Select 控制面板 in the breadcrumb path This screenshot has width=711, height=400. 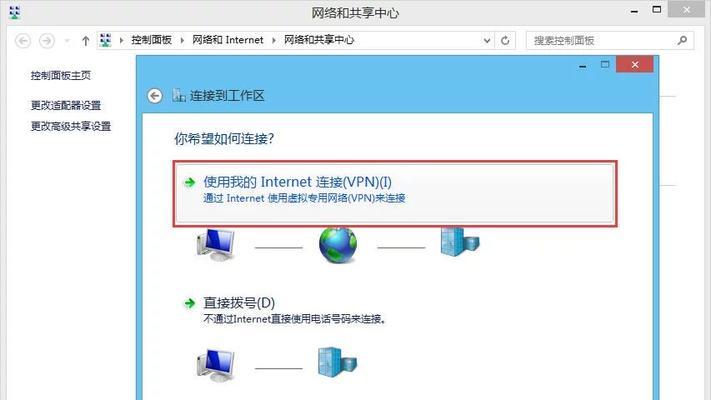(x=151, y=40)
